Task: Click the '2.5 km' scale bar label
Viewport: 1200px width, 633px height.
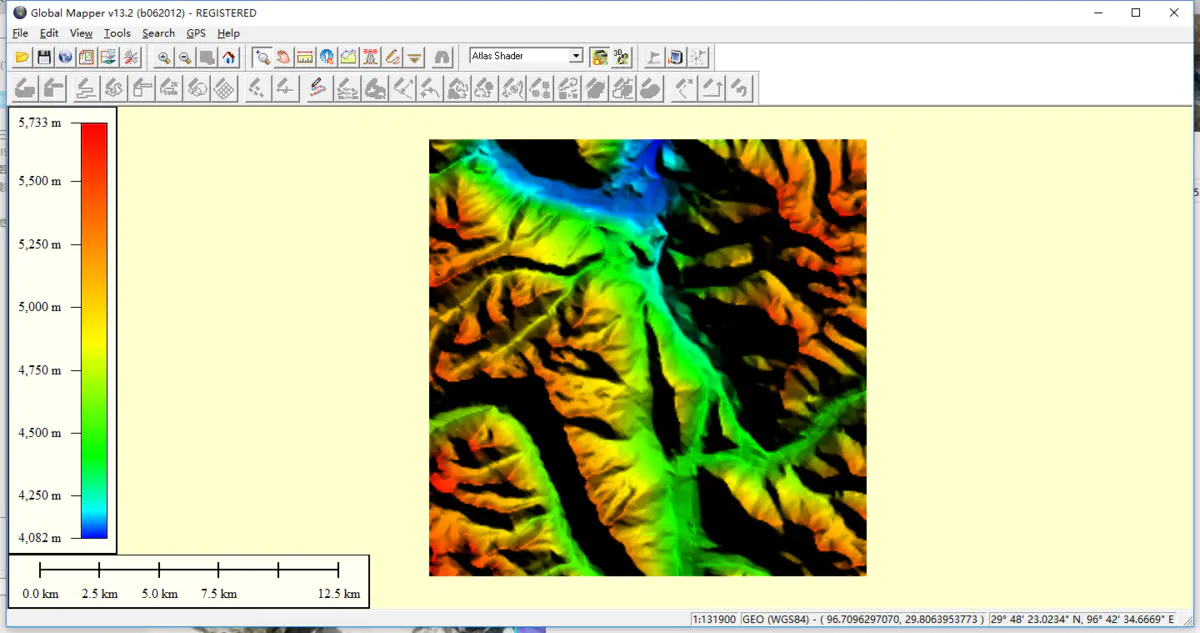Action: (99, 594)
